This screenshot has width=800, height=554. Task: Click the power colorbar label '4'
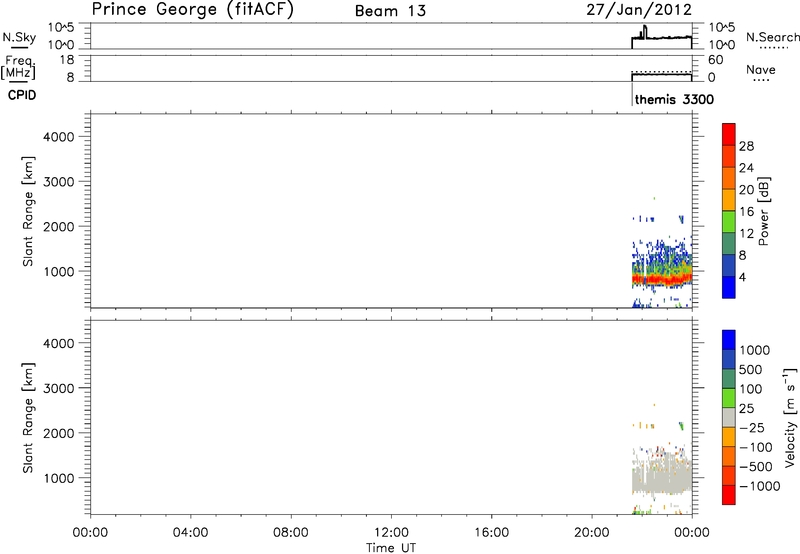[742, 277]
